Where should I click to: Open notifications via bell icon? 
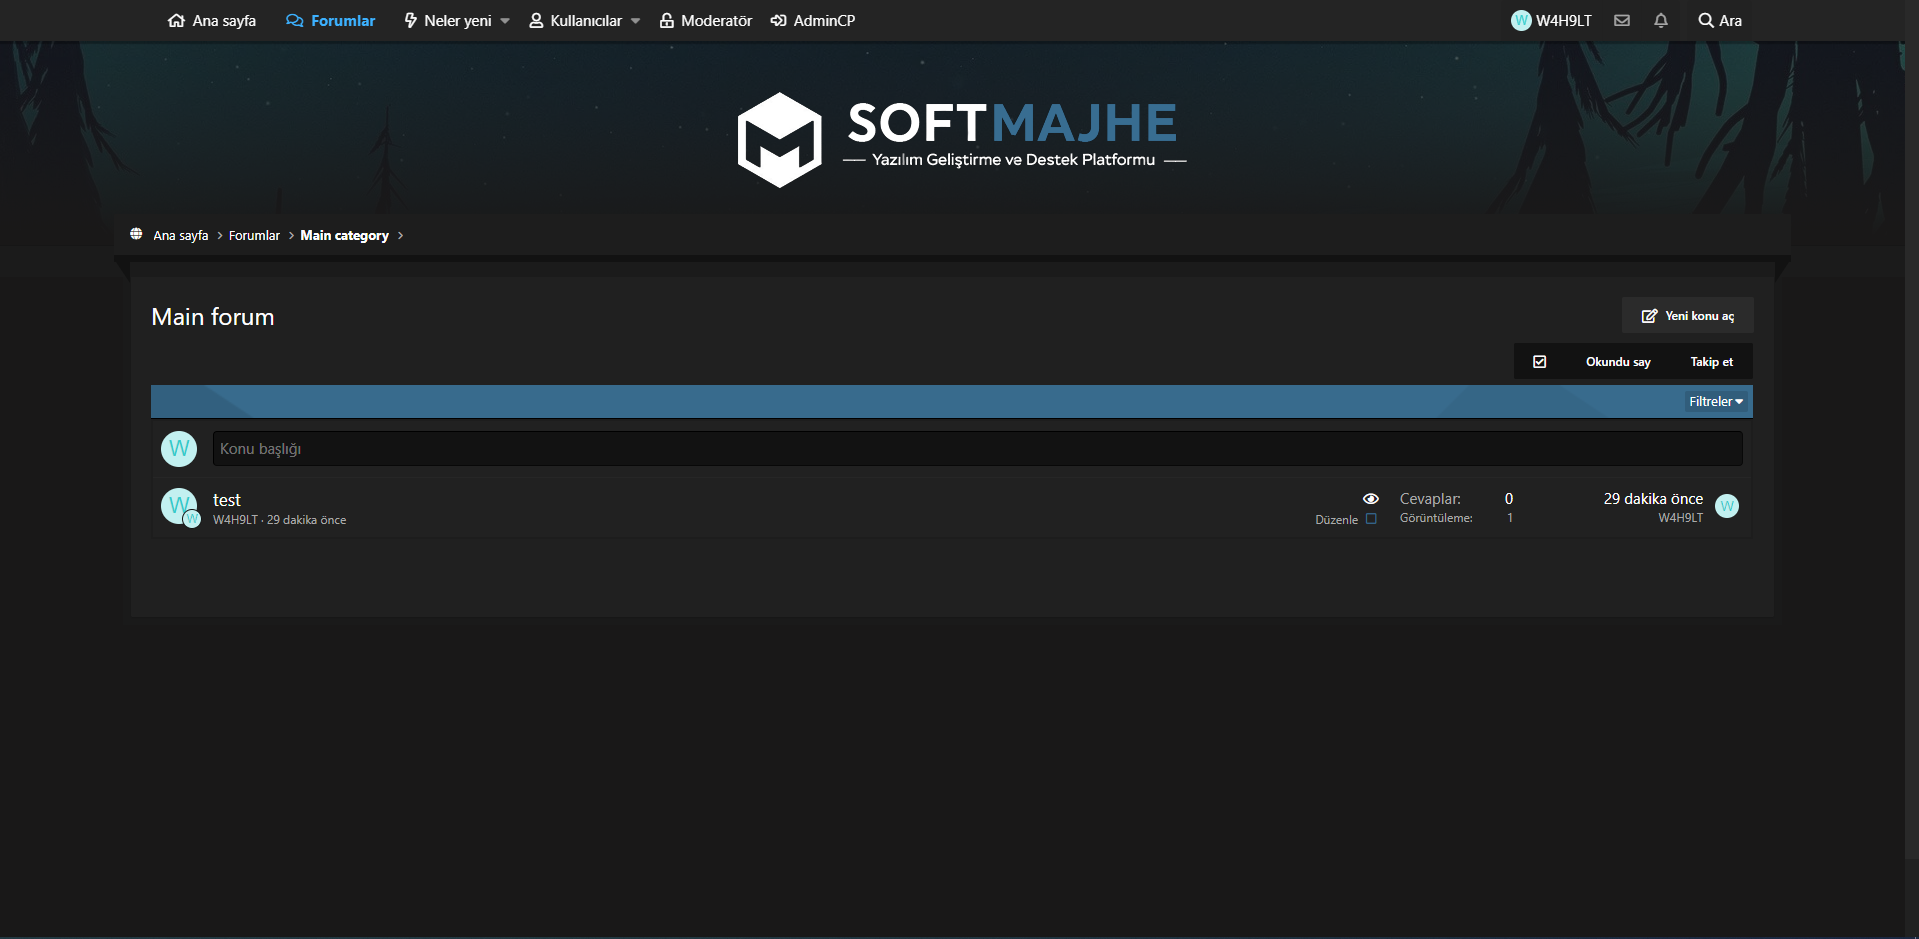coord(1660,20)
